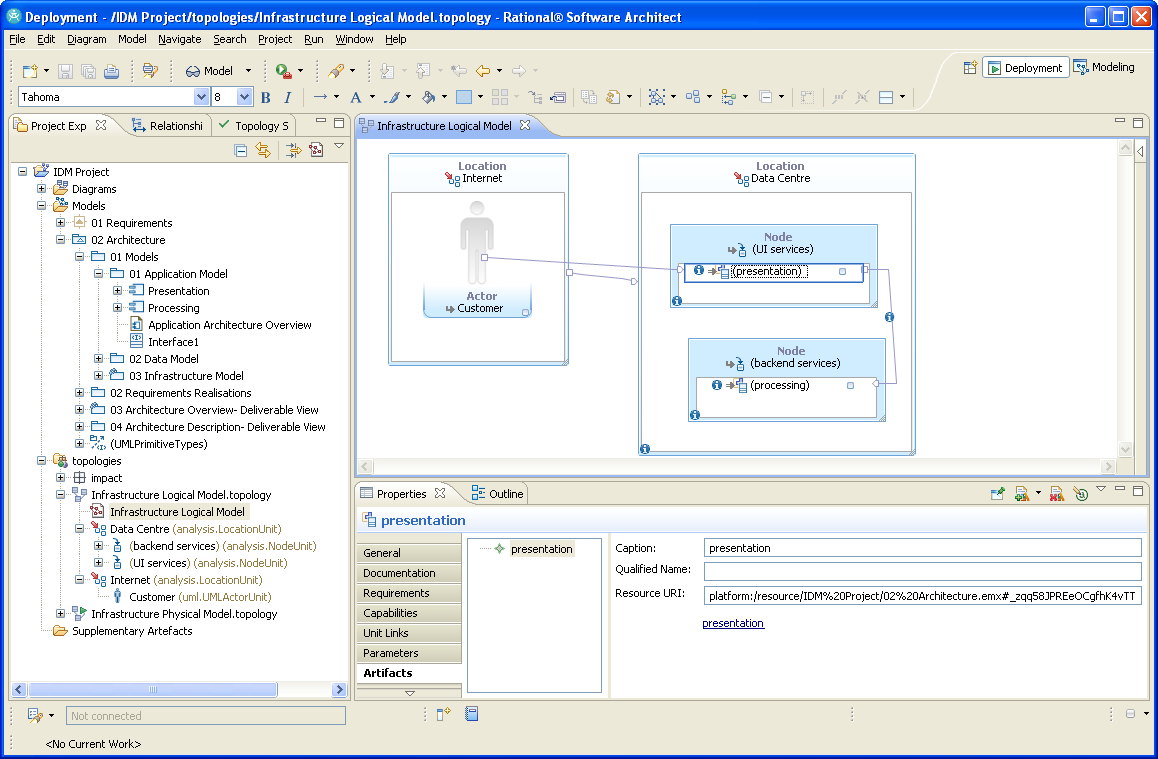Viewport: 1158px width, 759px height.
Task: Click the Print icon in toolbar
Action: [112, 71]
